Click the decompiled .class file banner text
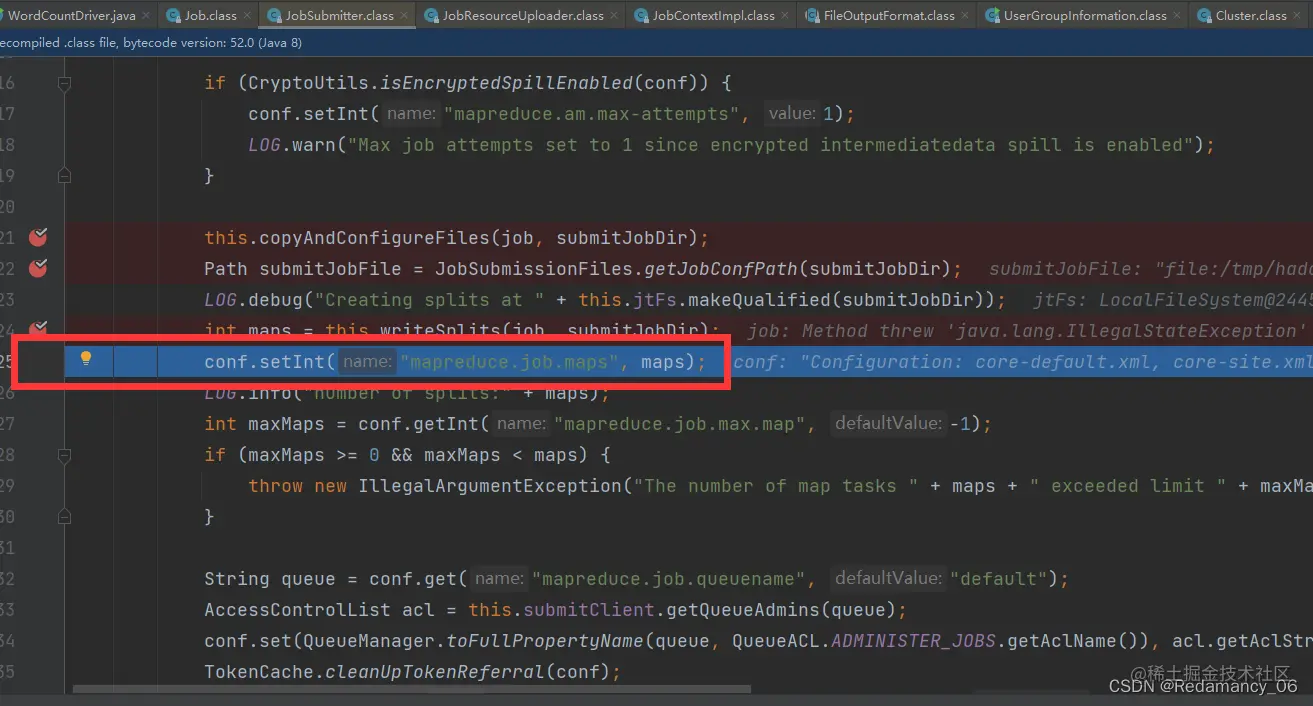The image size is (1313, 706). 150,43
